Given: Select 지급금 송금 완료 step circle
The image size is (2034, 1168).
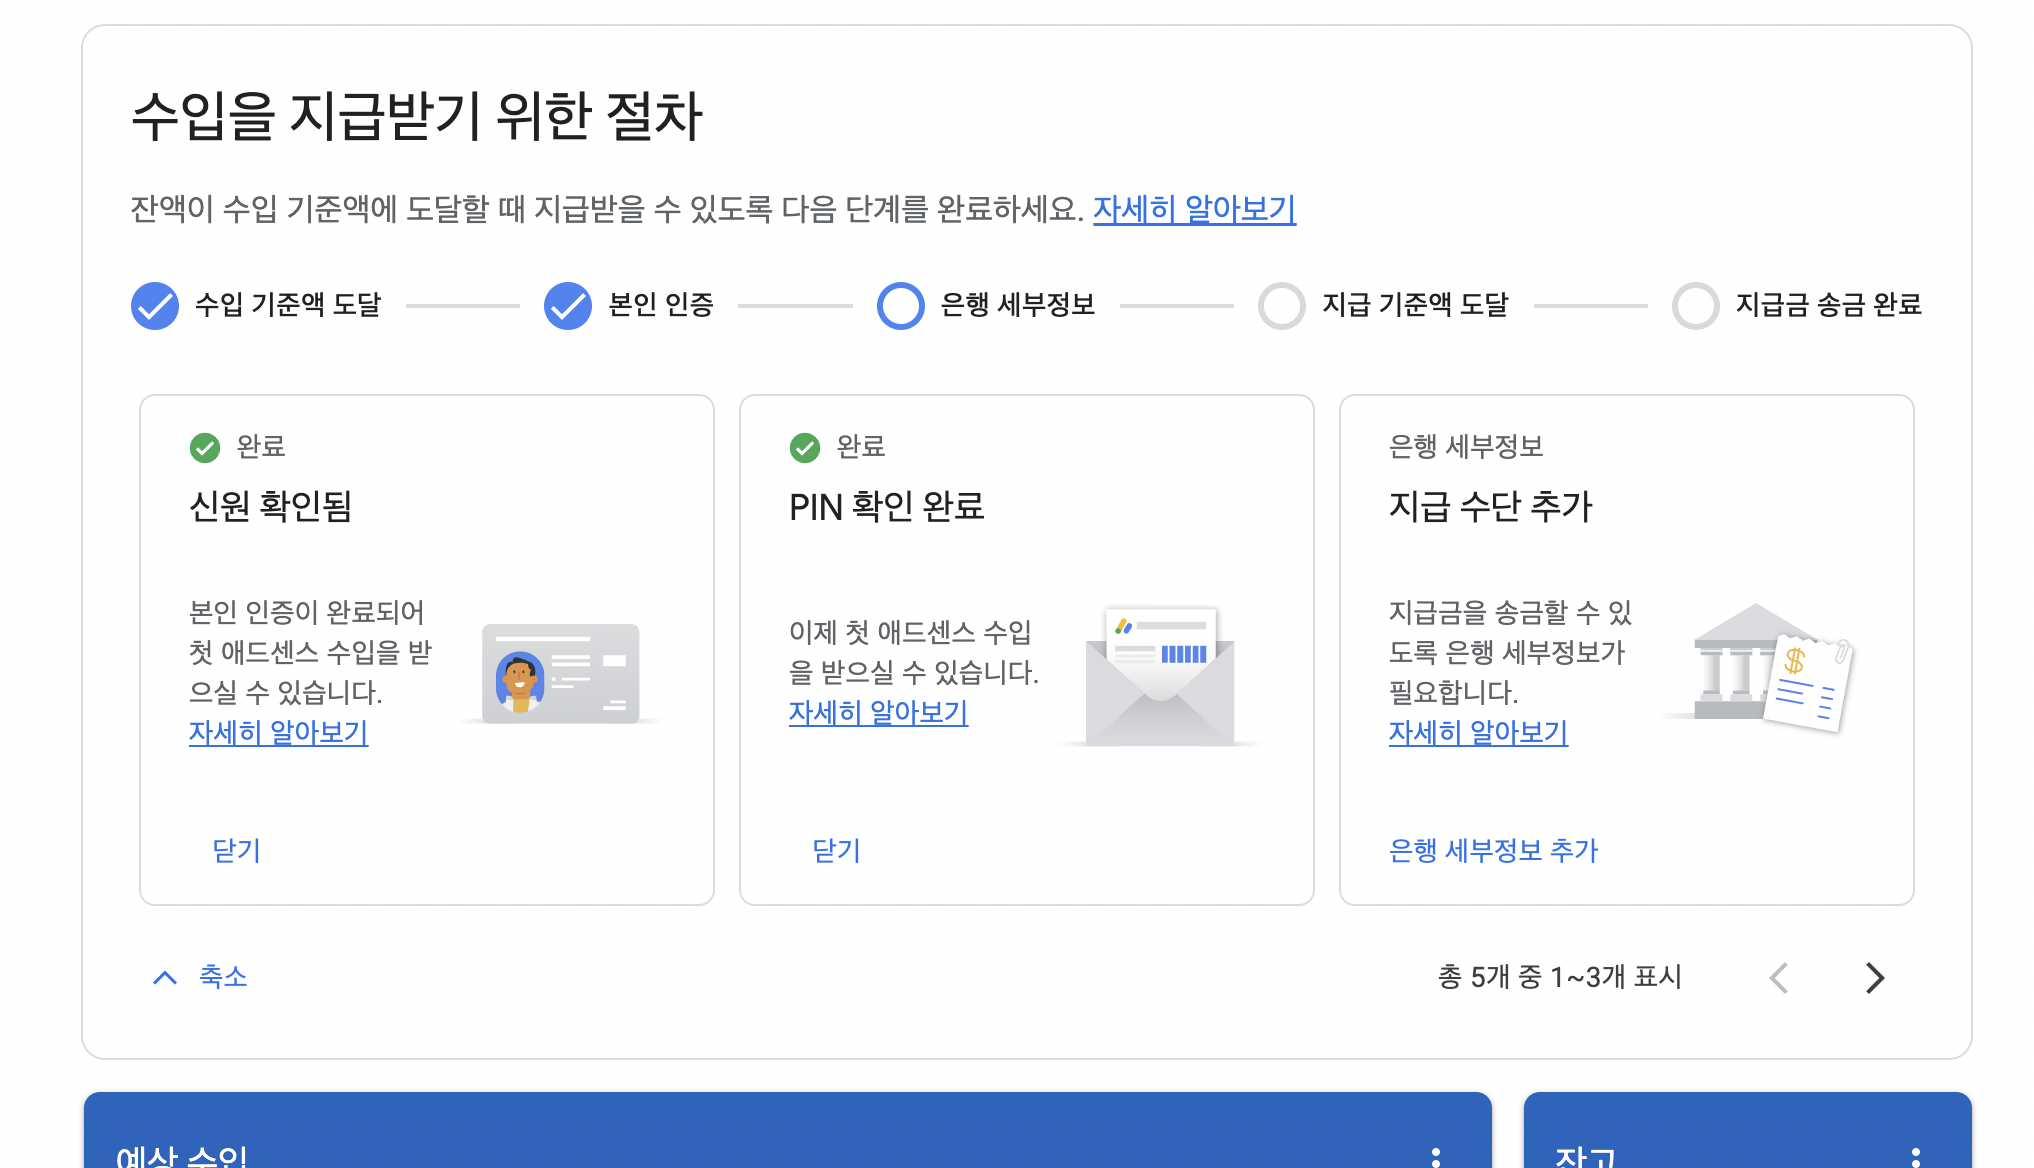Looking at the screenshot, I should (x=1695, y=305).
